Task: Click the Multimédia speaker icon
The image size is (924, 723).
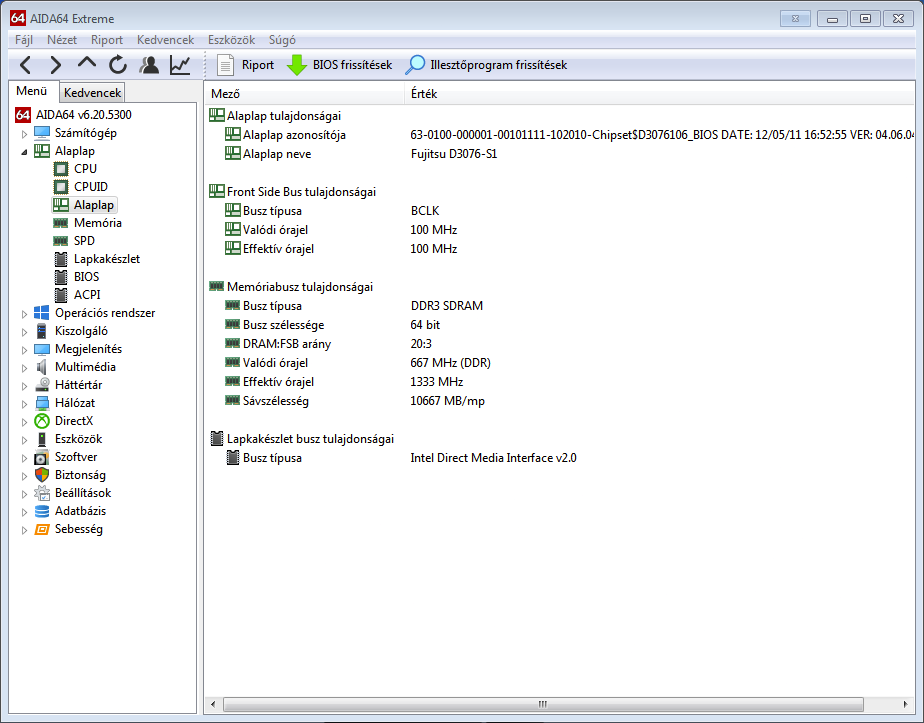Action: [42, 367]
